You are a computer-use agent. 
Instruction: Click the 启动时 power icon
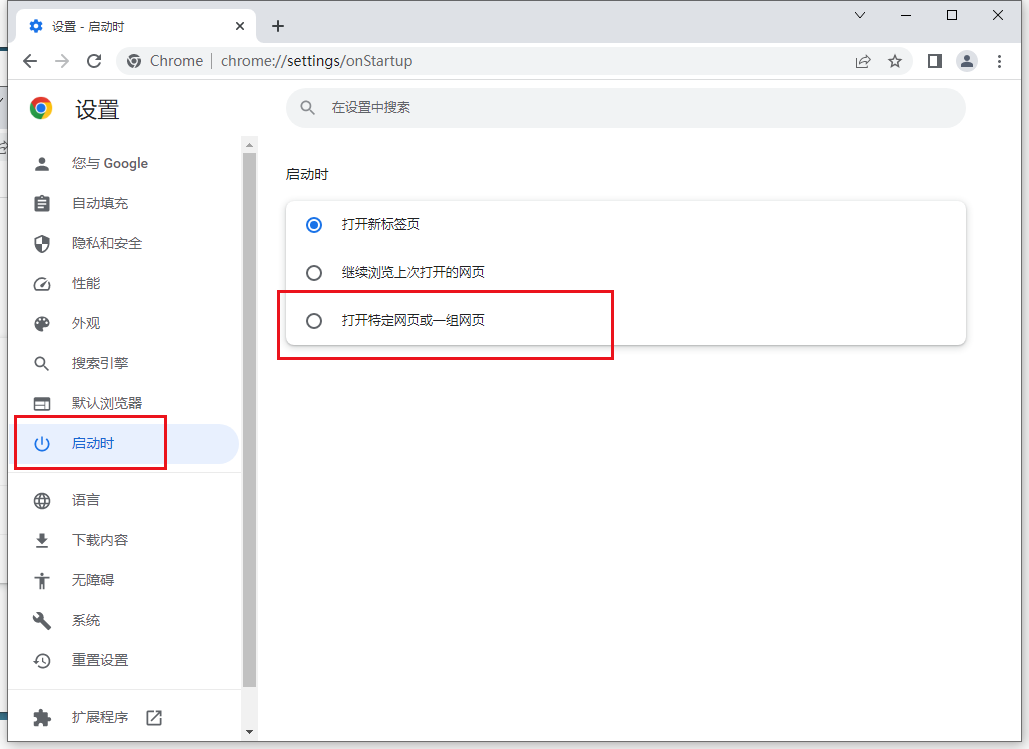click(x=42, y=444)
